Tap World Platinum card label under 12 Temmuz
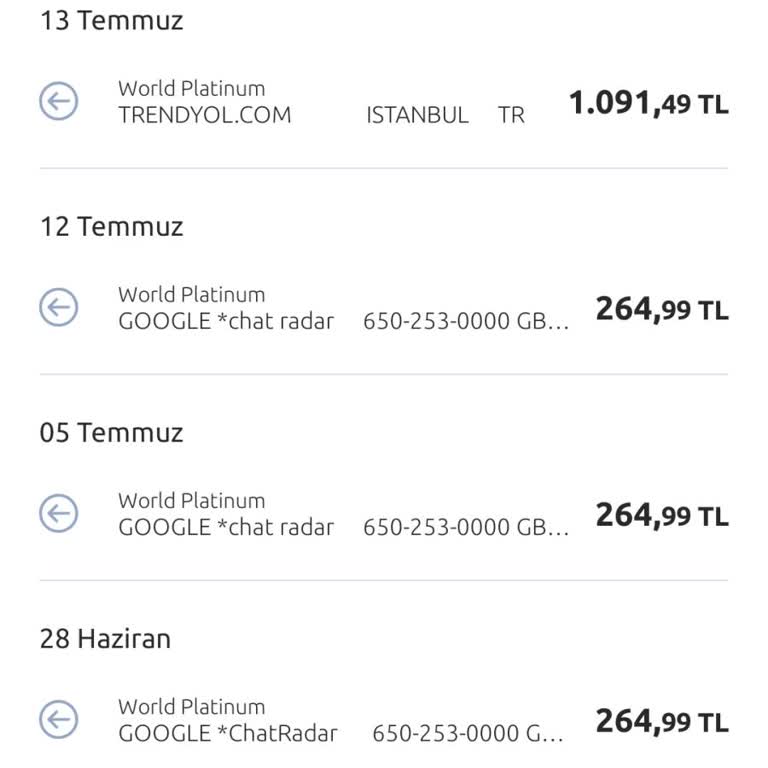This screenshot has height=768, width=768. tap(191, 294)
